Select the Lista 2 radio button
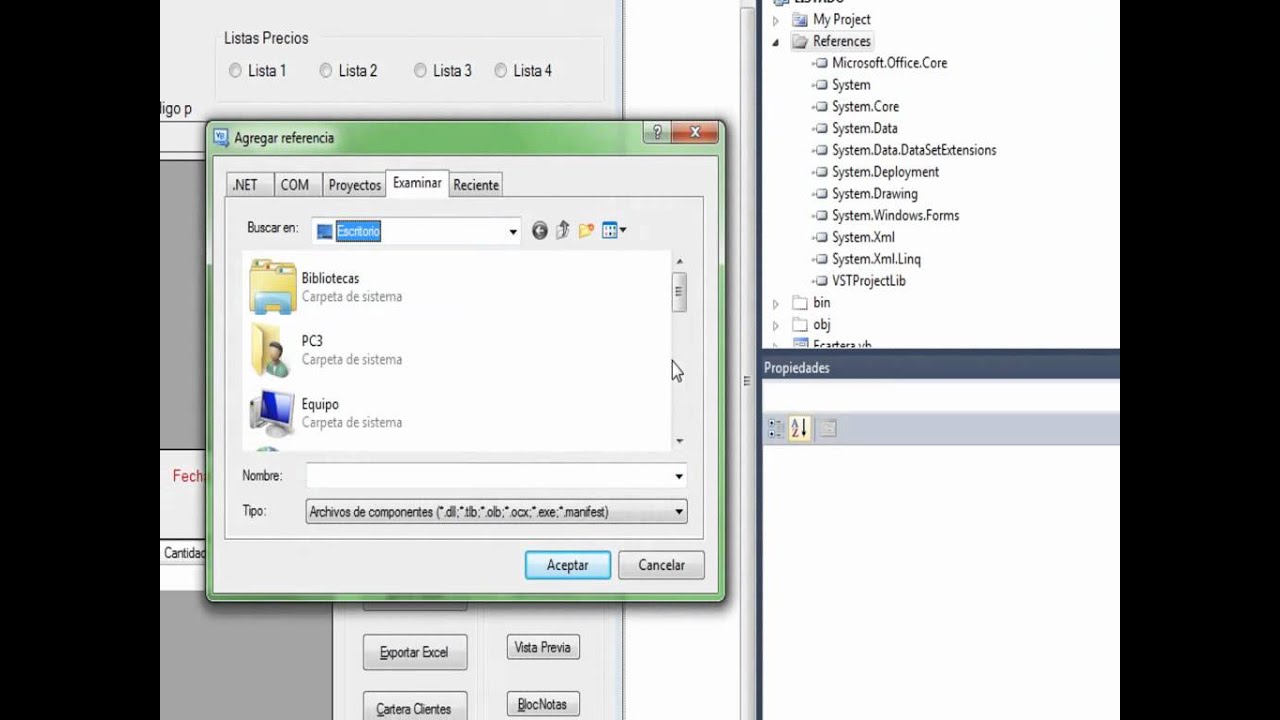This screenshot has width=1280, height=720. click(325, 71)
